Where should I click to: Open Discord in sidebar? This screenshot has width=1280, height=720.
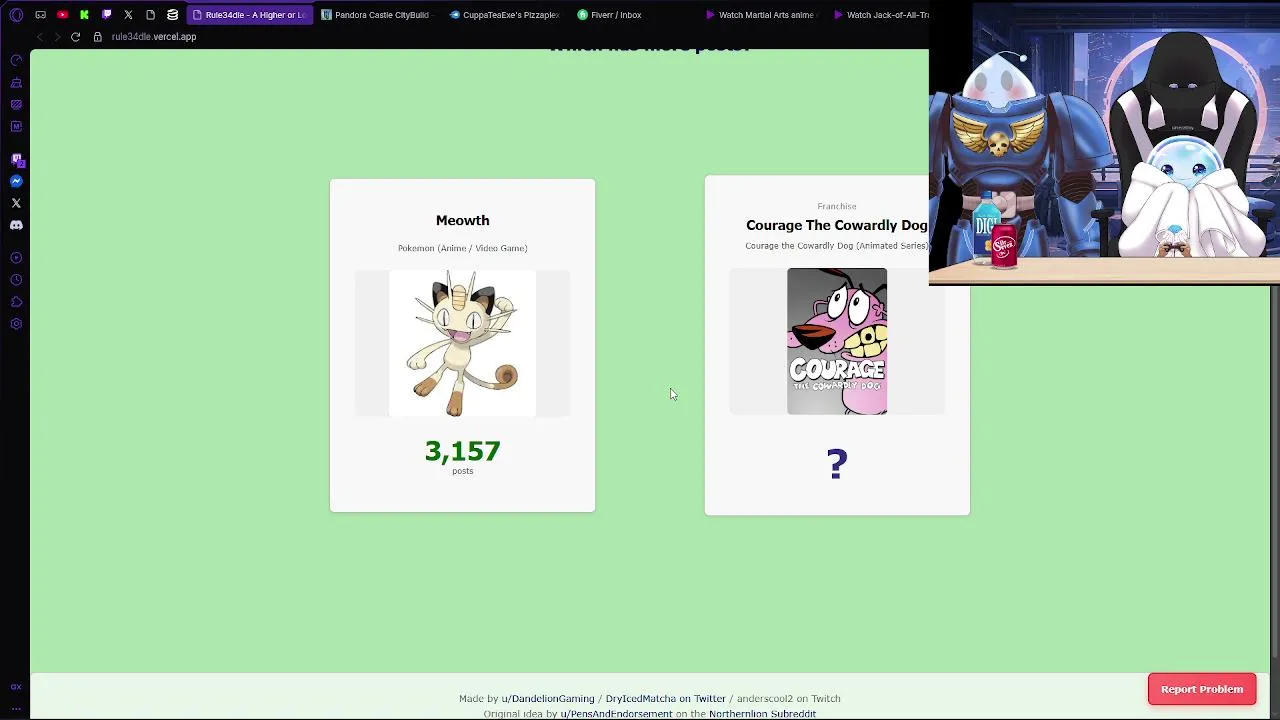pos(16,225)
